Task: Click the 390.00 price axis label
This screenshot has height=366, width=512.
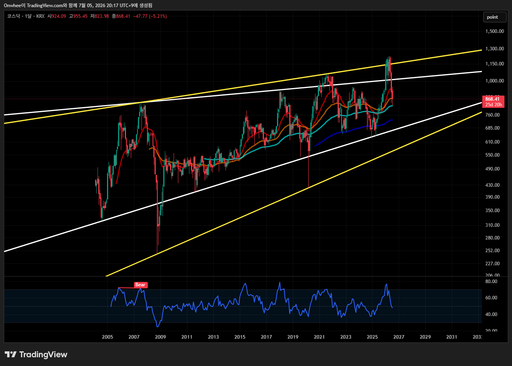Action: point(493,197)
